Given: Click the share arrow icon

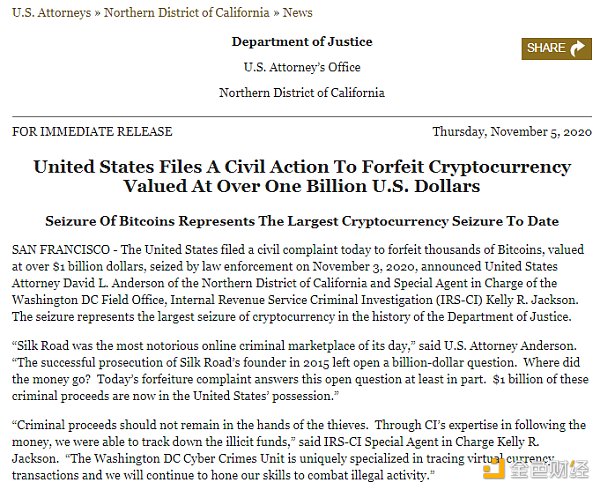Looking at the screenshot, I should pos(577,49).
